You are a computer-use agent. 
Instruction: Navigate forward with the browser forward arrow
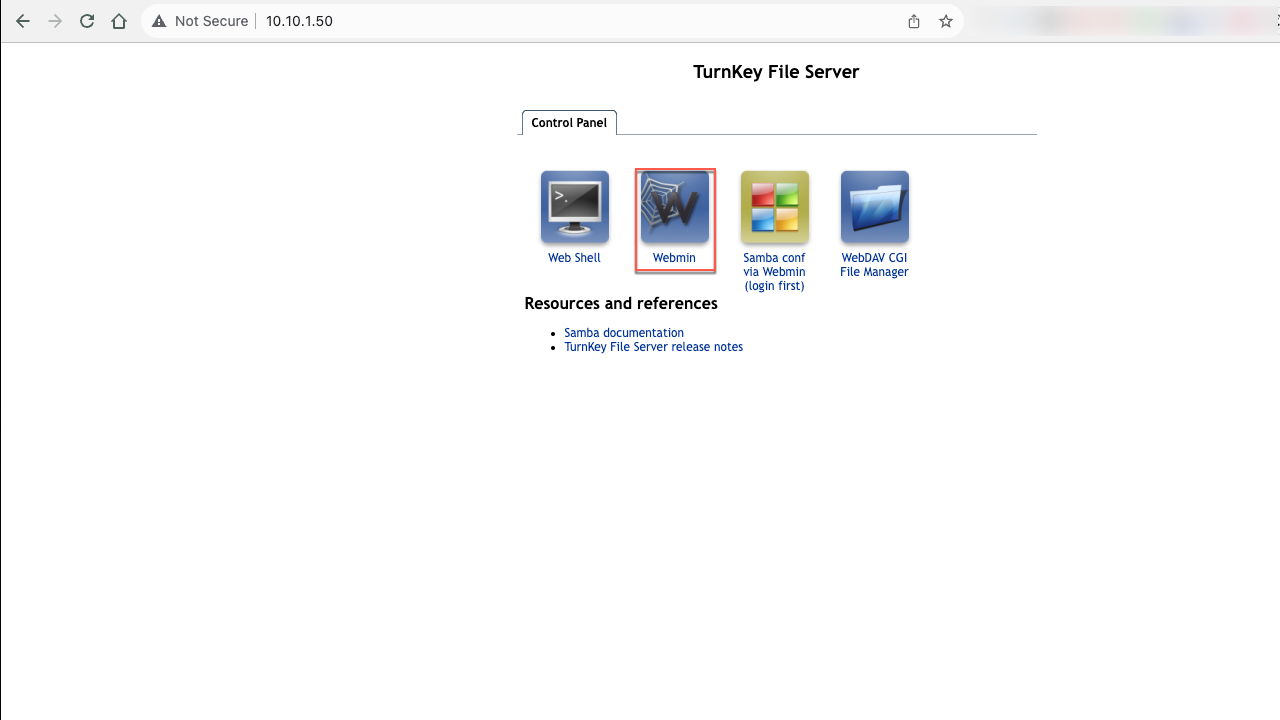(55, 21)
